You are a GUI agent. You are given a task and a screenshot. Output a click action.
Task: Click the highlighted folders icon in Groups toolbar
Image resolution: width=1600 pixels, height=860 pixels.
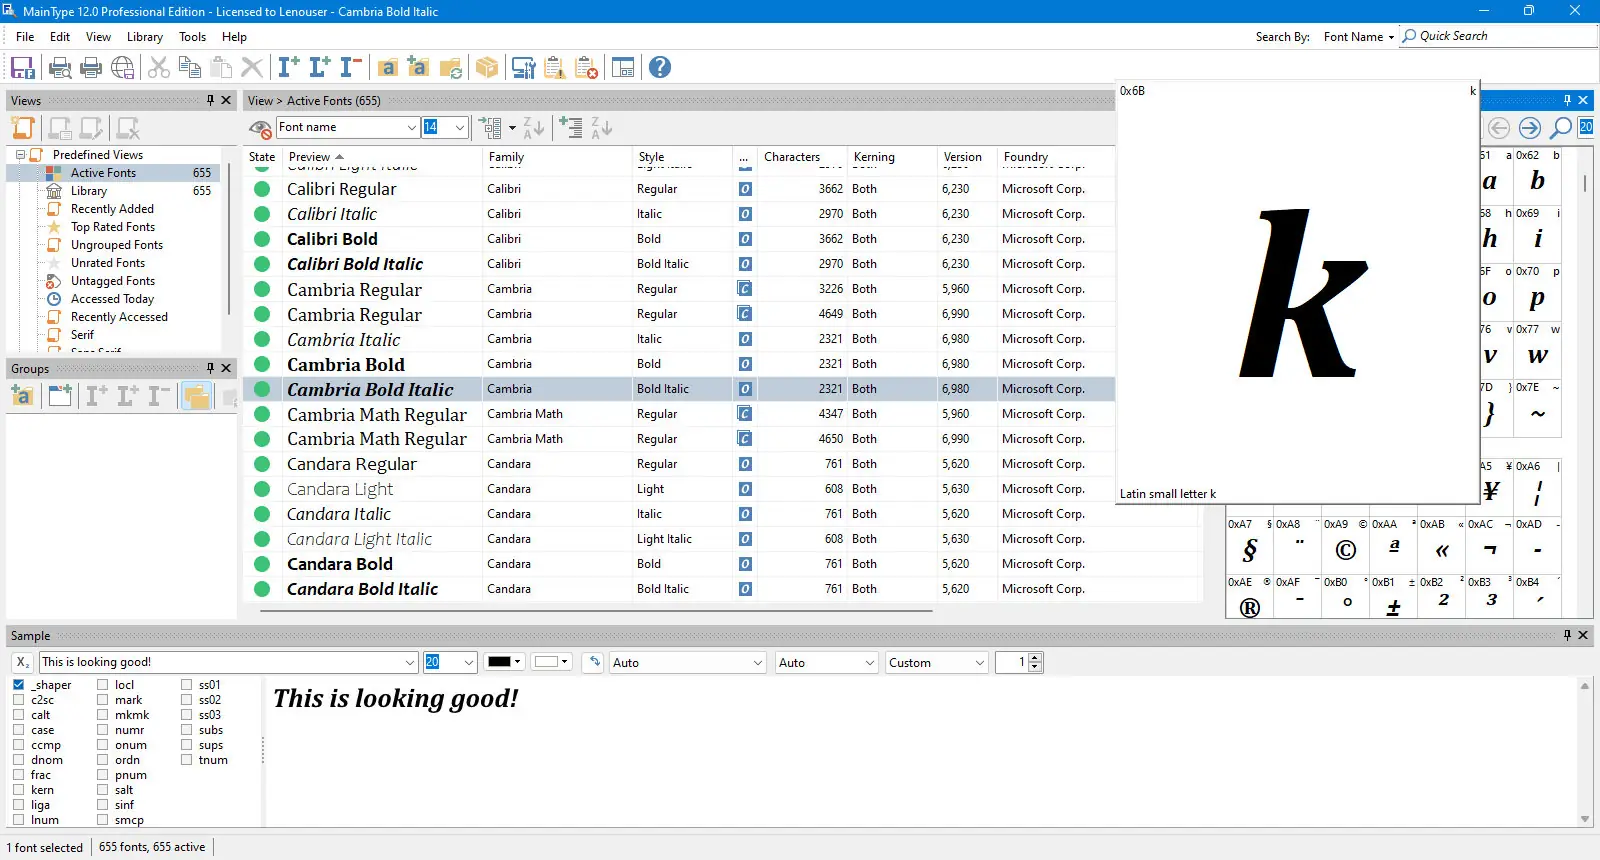click(197, 396)
